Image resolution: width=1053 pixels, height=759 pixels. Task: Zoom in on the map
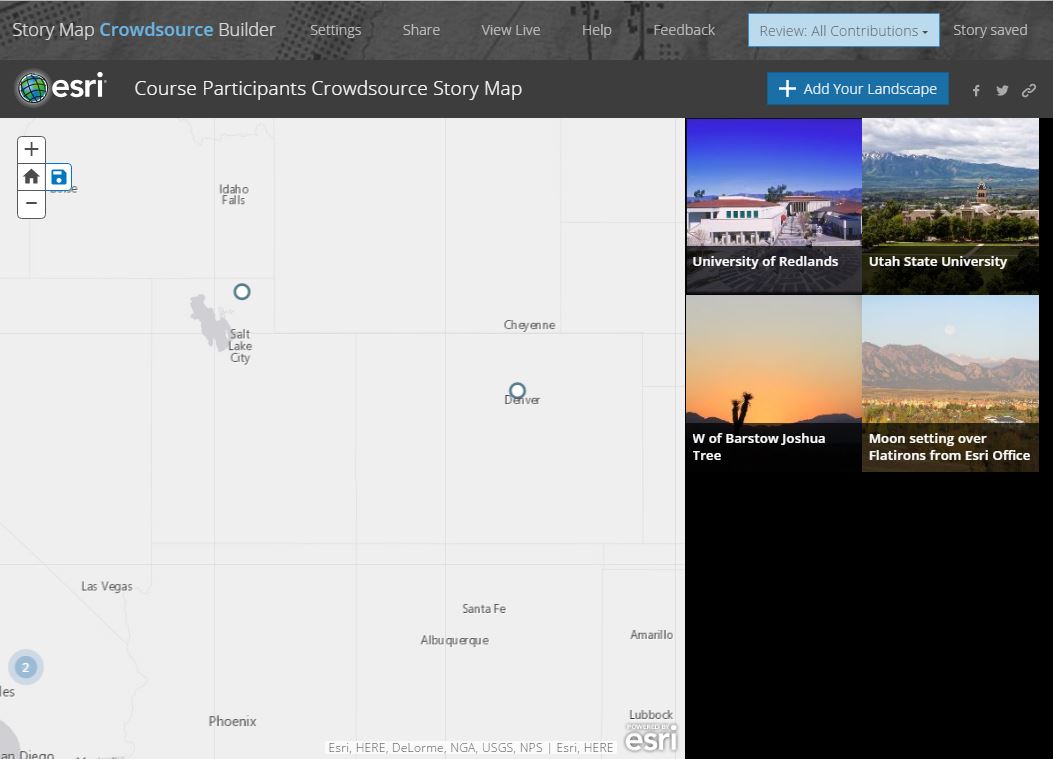tap(31, 149)
